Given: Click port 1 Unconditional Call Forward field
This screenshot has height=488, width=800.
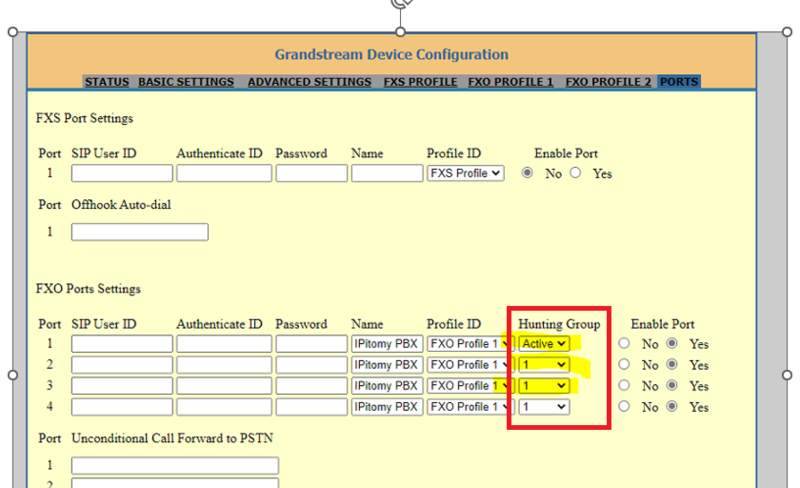Looking at the screenshot, I should (174, 466).
